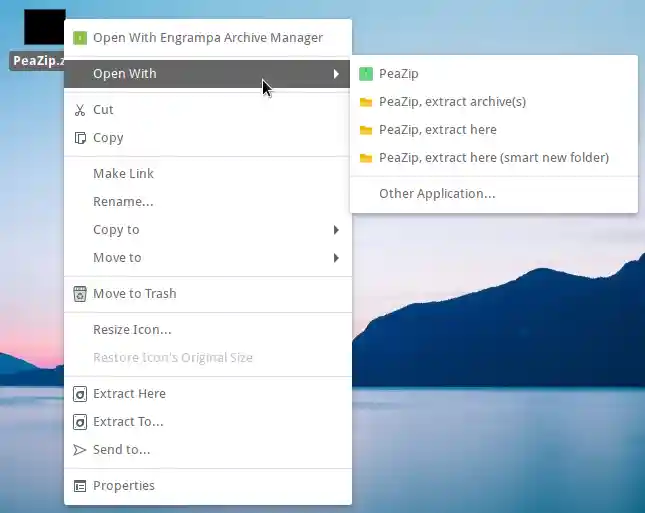Select Rename... in the menu
This screenshot has width=645, height=513.
(208, 202)
